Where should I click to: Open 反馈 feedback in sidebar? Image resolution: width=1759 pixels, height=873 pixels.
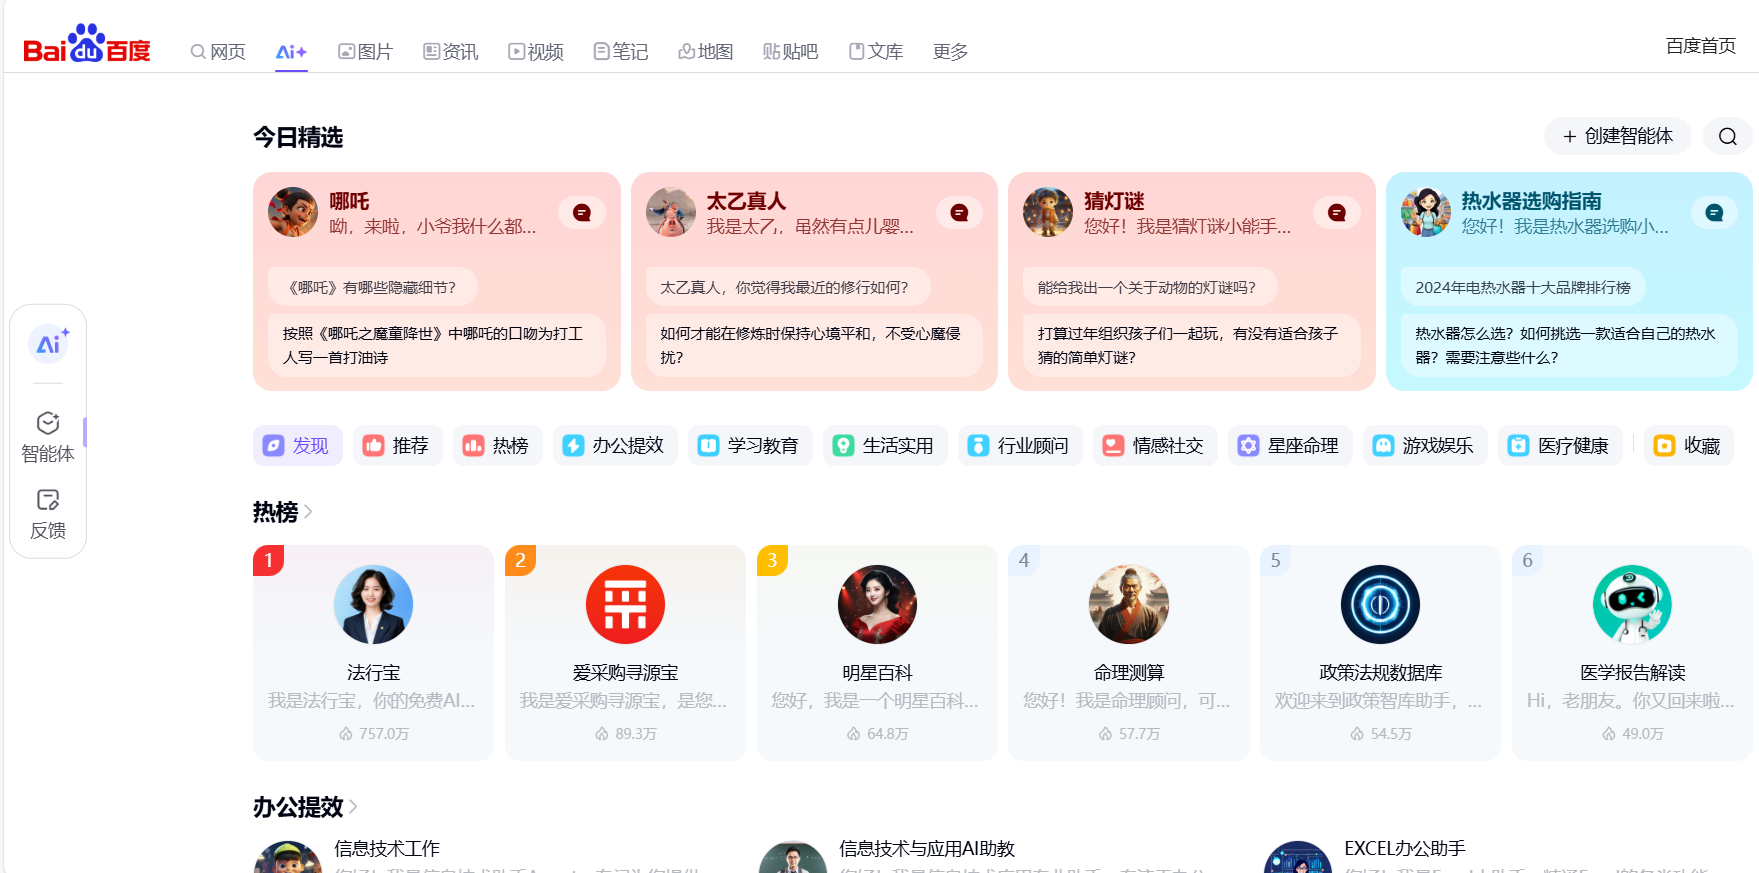[48, 514]
